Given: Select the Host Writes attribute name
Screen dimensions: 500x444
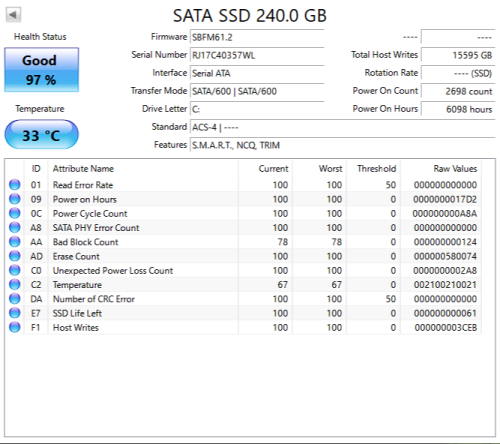Looking at the screenshot, I should 76,328.
